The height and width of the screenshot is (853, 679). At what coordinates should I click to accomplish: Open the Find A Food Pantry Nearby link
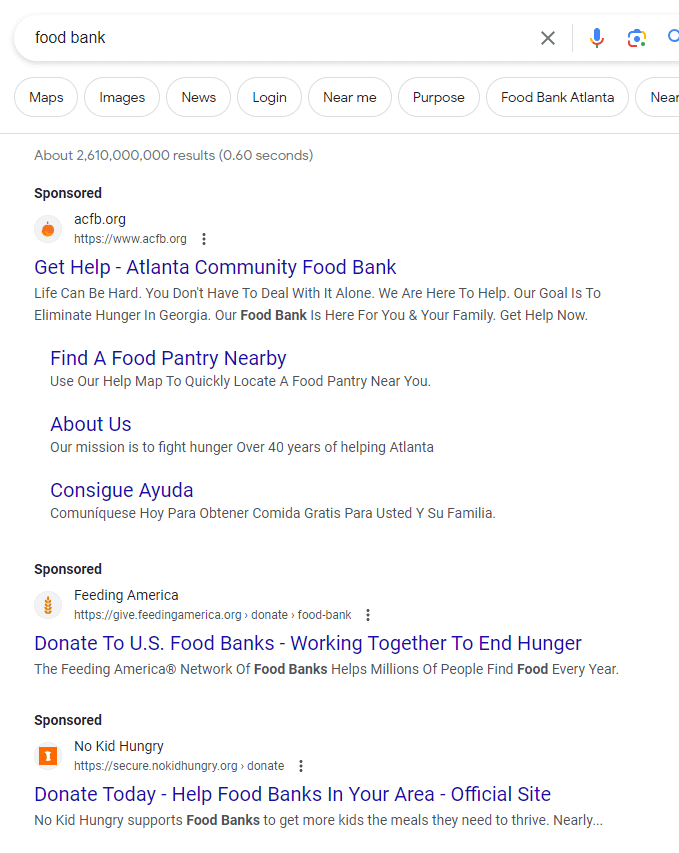[x=168, y=358]
